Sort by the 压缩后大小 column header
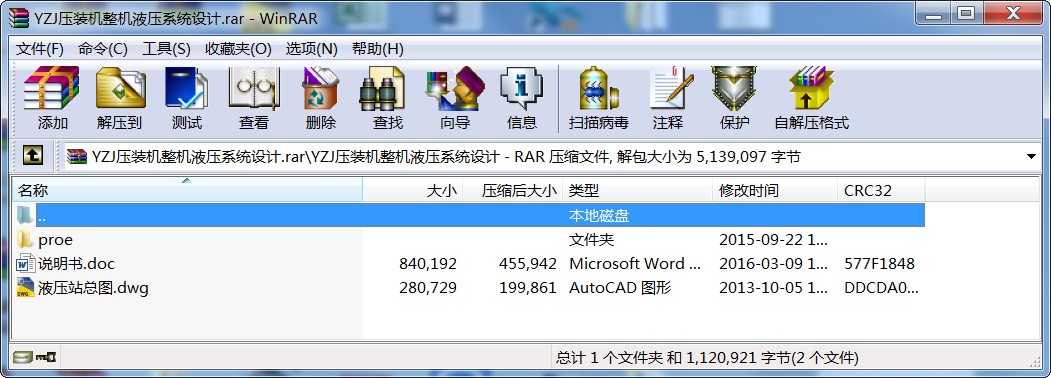This screenshot has width=1051, height=378. coord(513,190)
